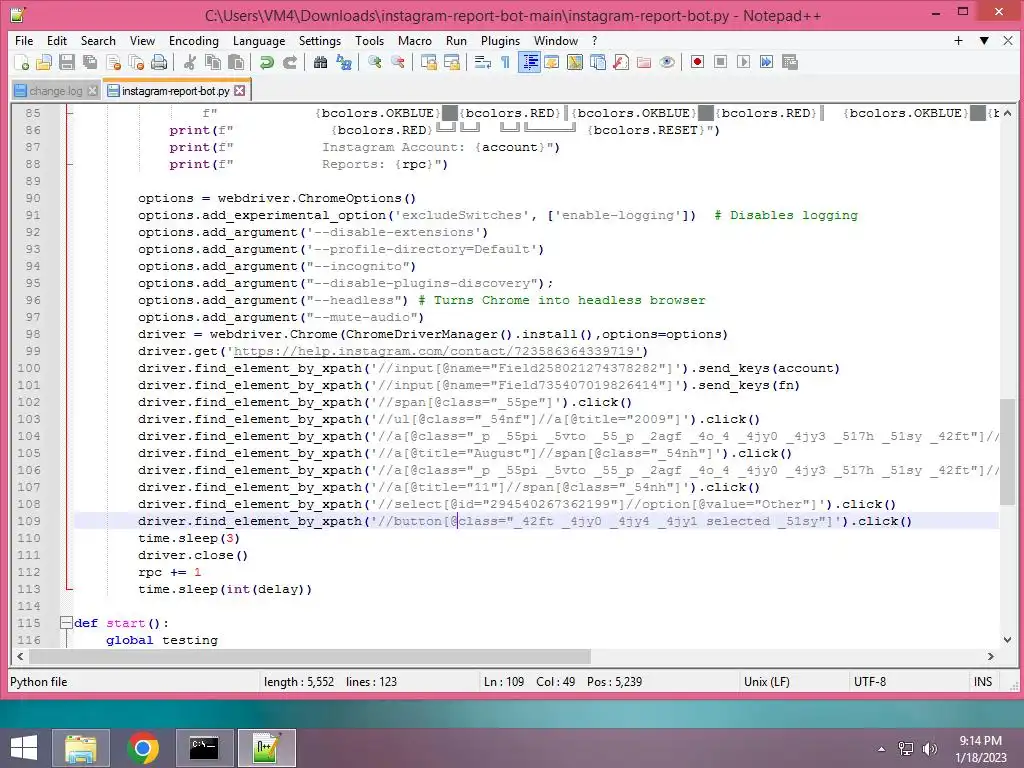The height and width of the screenshot is (768, 1024).
Task: Open the tab list dropdown triangle
Action: (x=984, y=40)
